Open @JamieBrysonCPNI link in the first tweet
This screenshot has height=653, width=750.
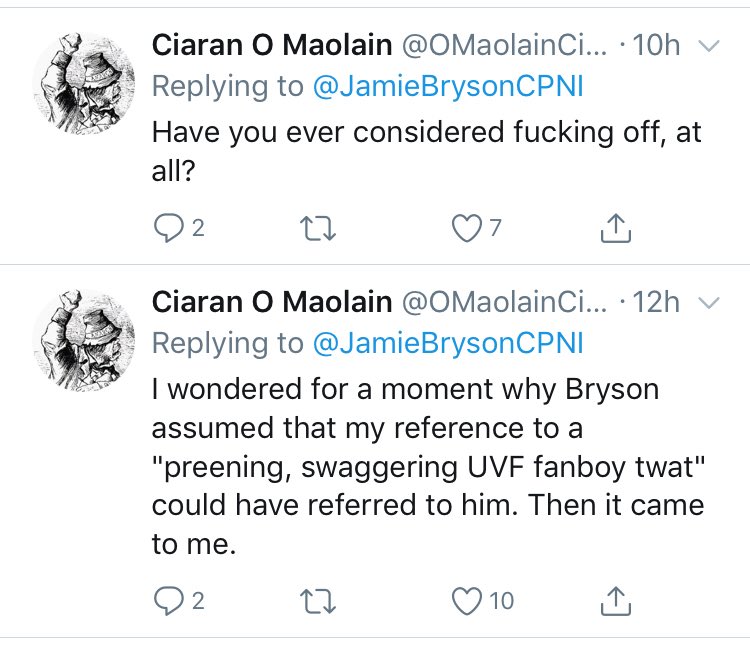pos(447,86)
